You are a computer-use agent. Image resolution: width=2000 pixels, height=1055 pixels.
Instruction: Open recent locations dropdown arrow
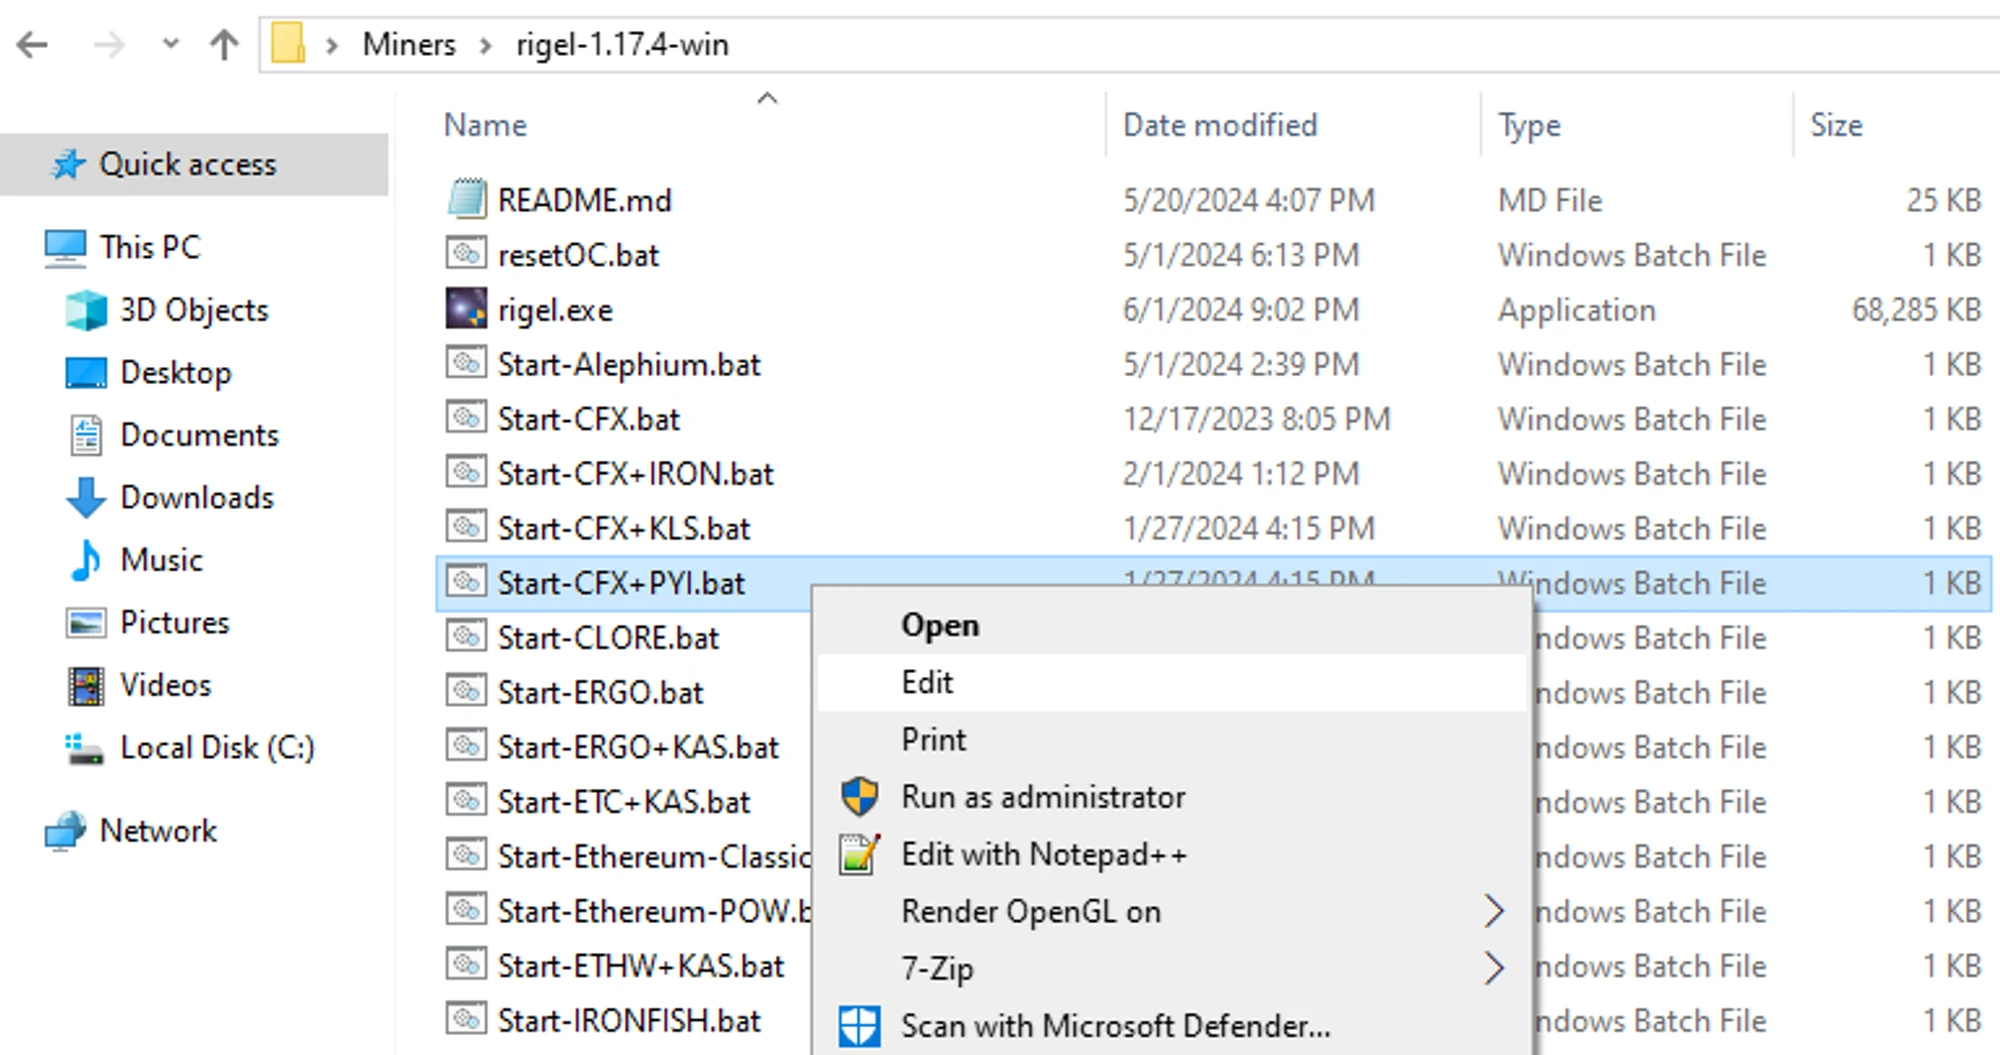tap(171, 45)
